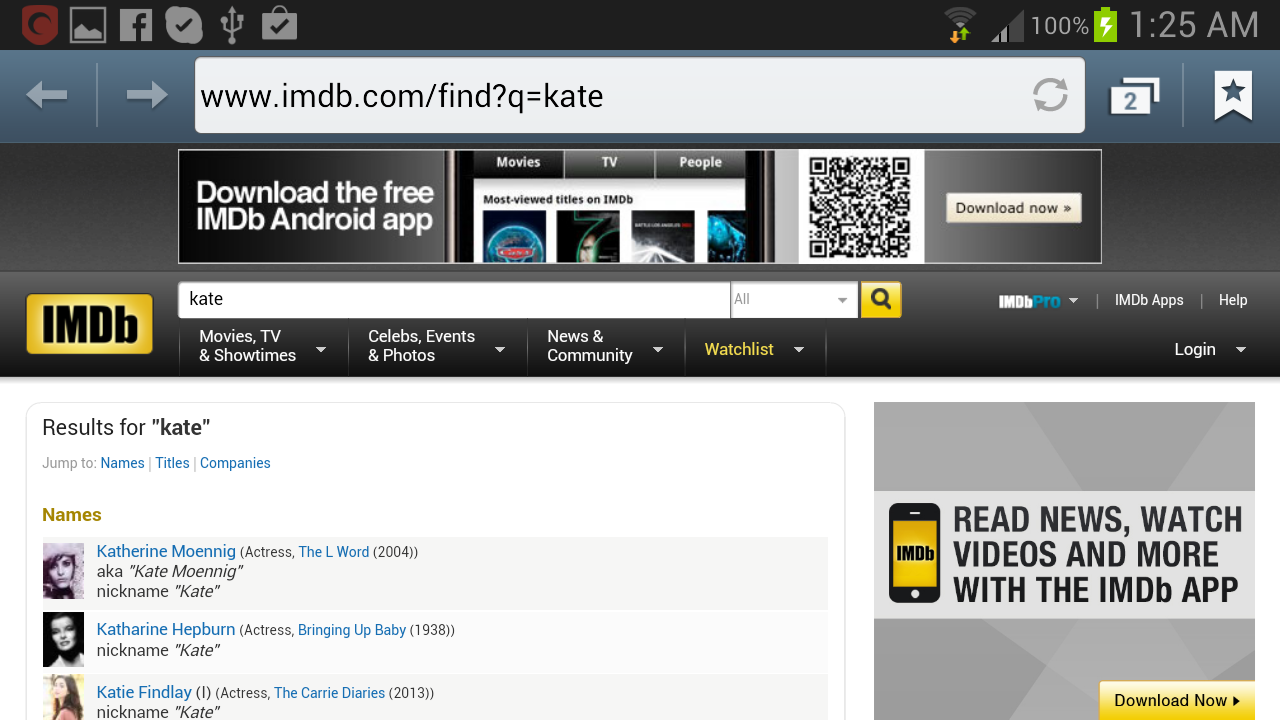Expand the Watchlist dropdown arrow

click(x=799, y=350)
